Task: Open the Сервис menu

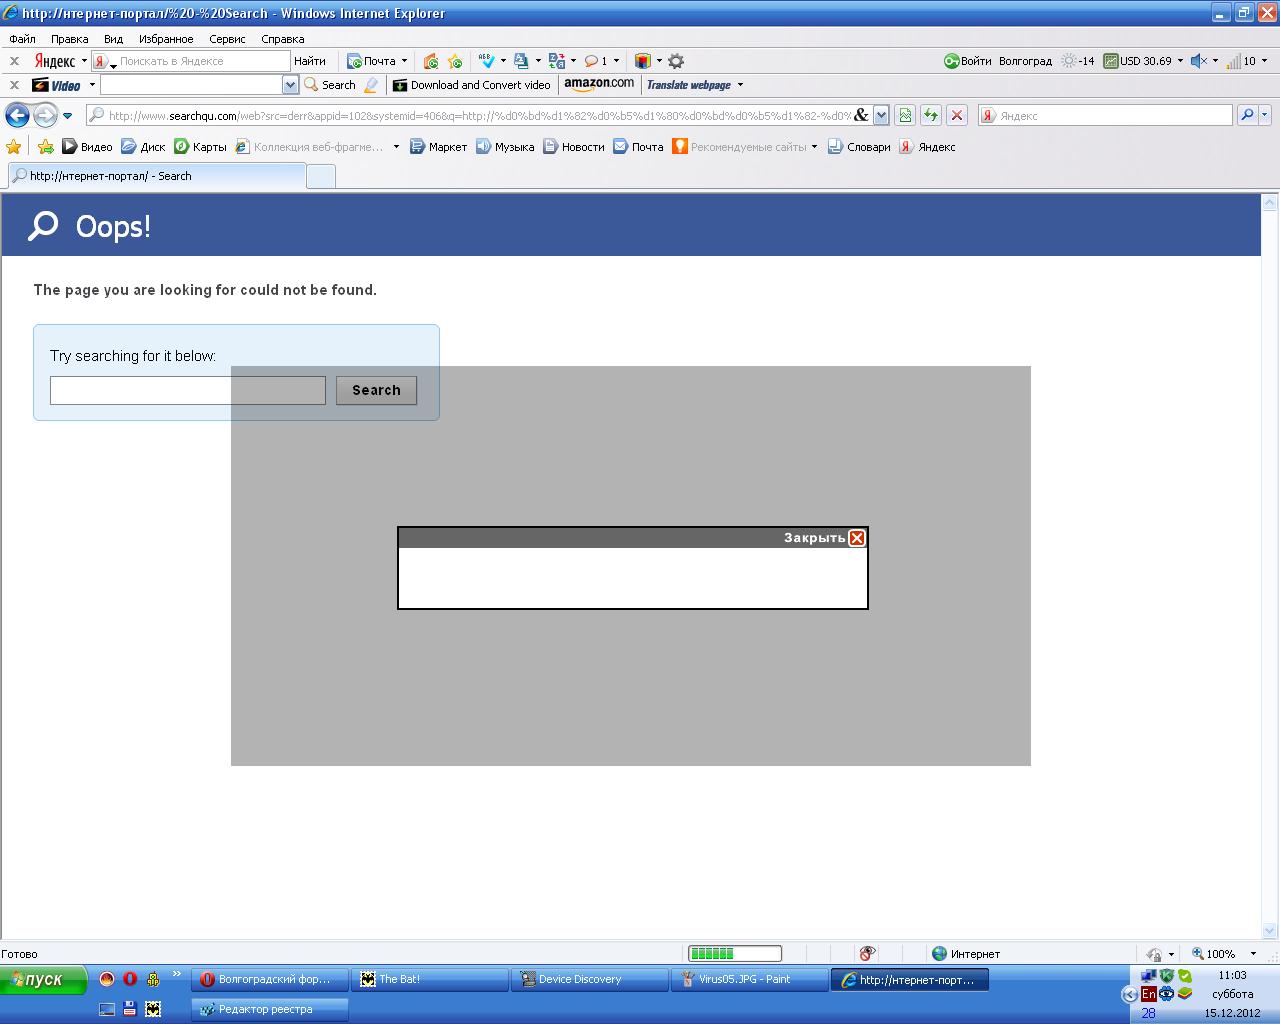Action: point(227,39)
